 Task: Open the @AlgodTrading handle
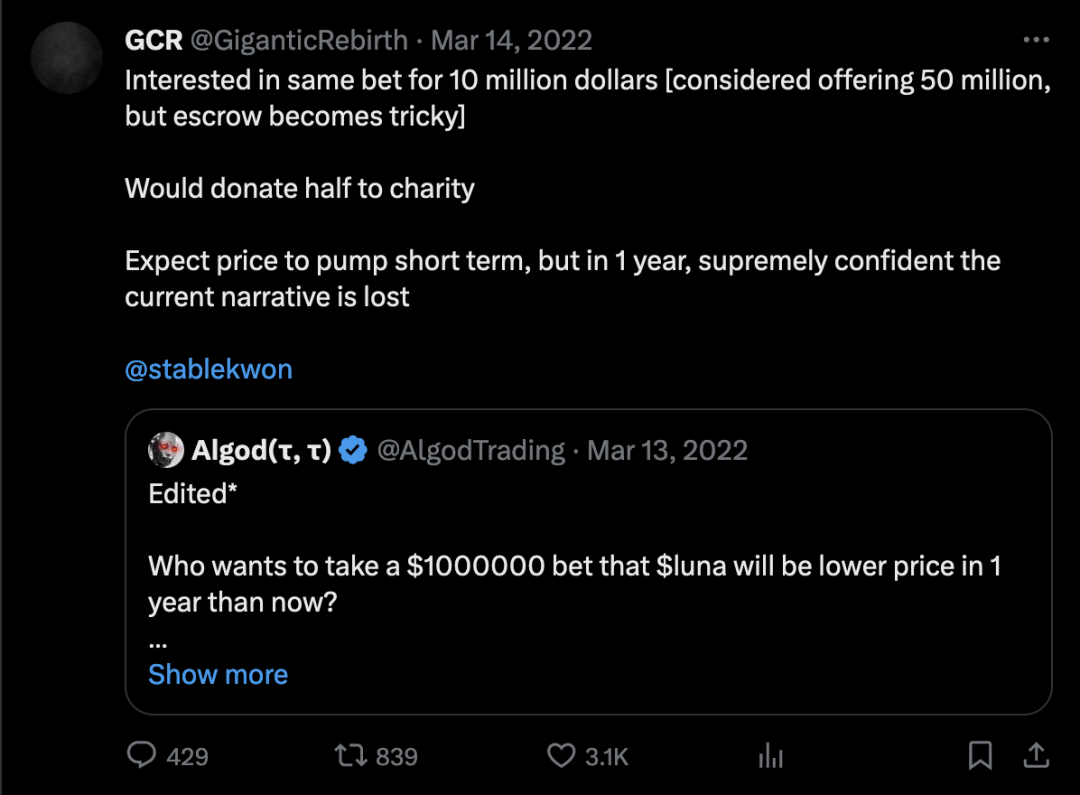click(x=471, y=451)
